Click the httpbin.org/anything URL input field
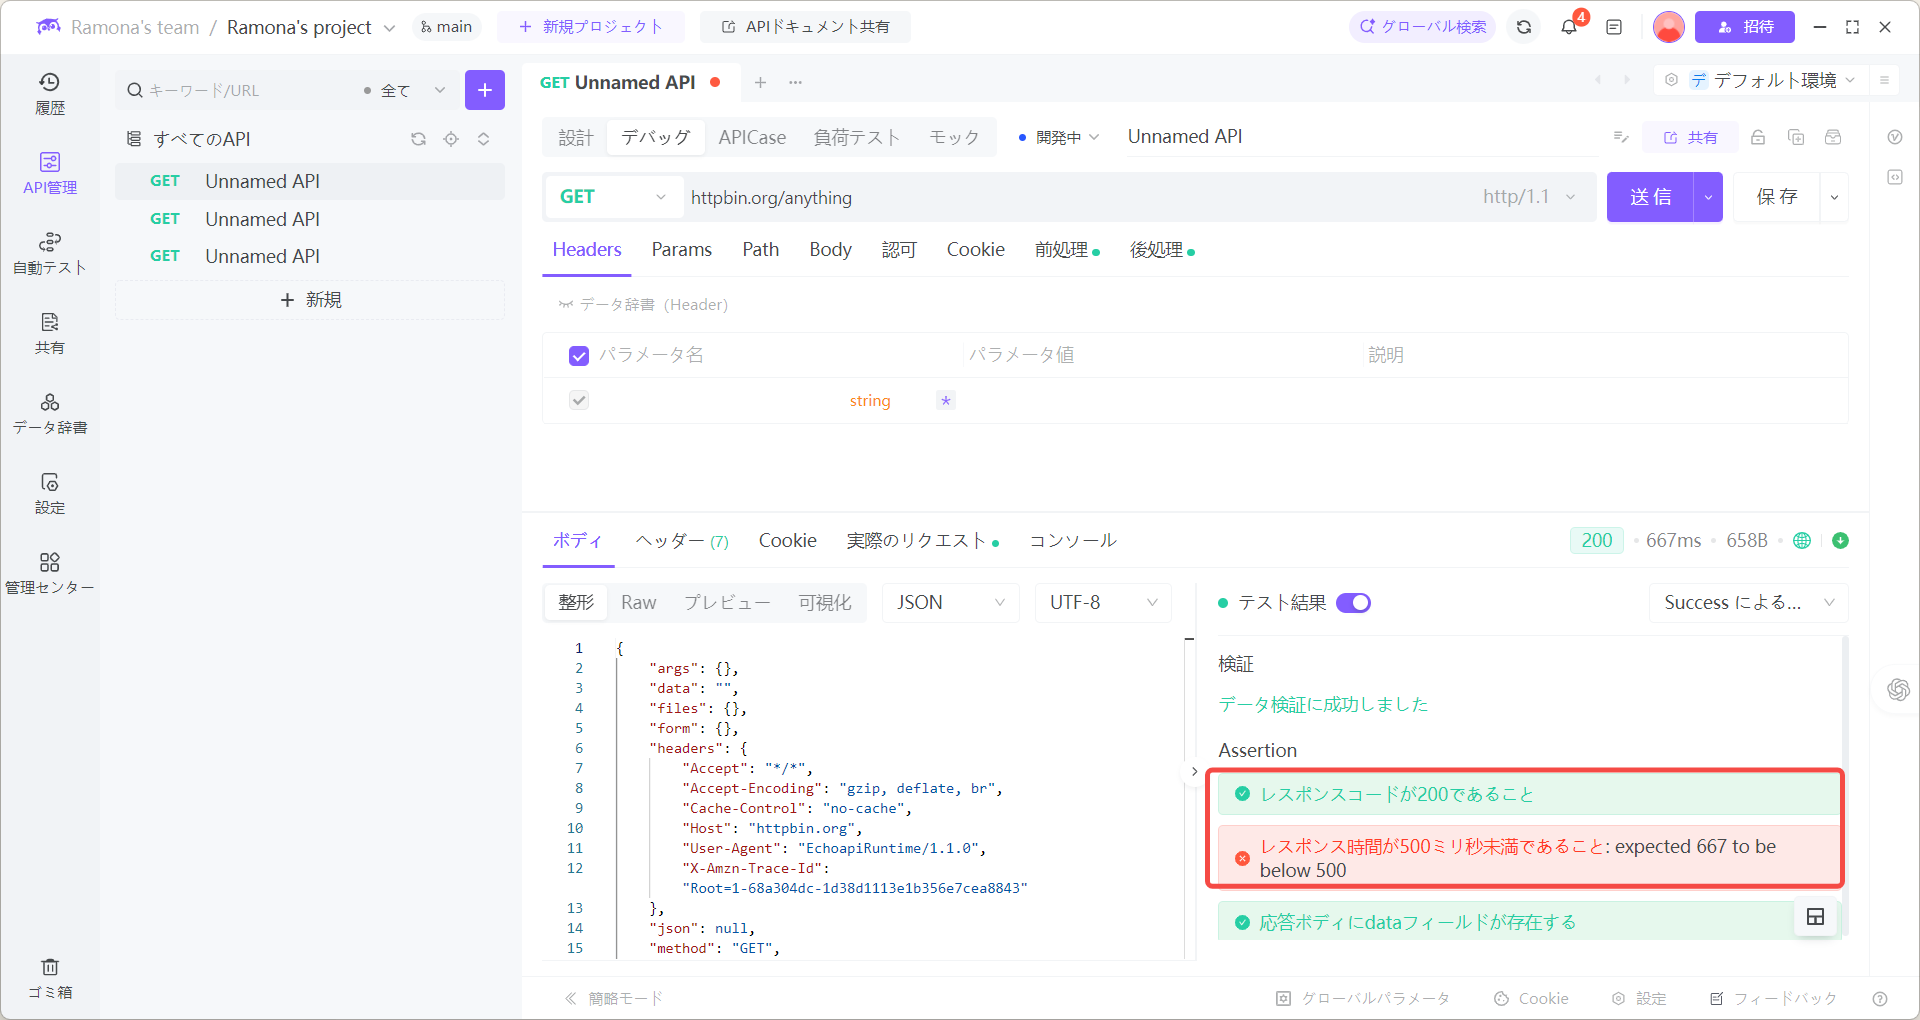 (x=1000, y=197)
